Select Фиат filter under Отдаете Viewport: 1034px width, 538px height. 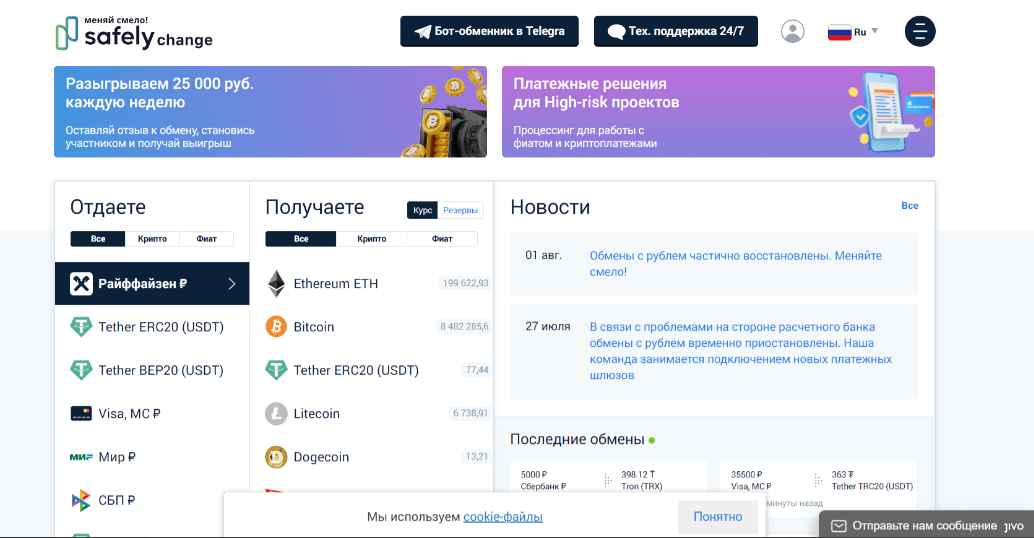point(206,239)
